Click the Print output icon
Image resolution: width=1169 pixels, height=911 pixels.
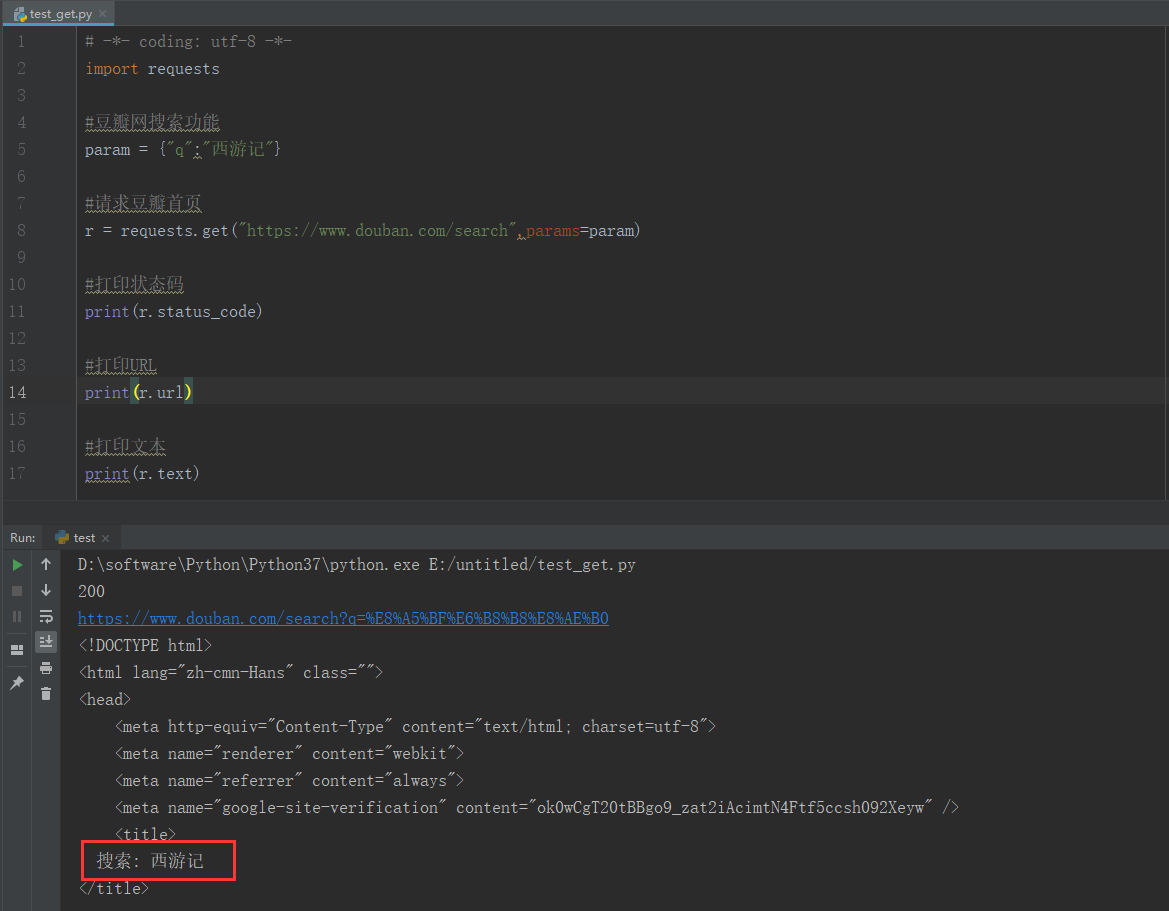point(46,668)
